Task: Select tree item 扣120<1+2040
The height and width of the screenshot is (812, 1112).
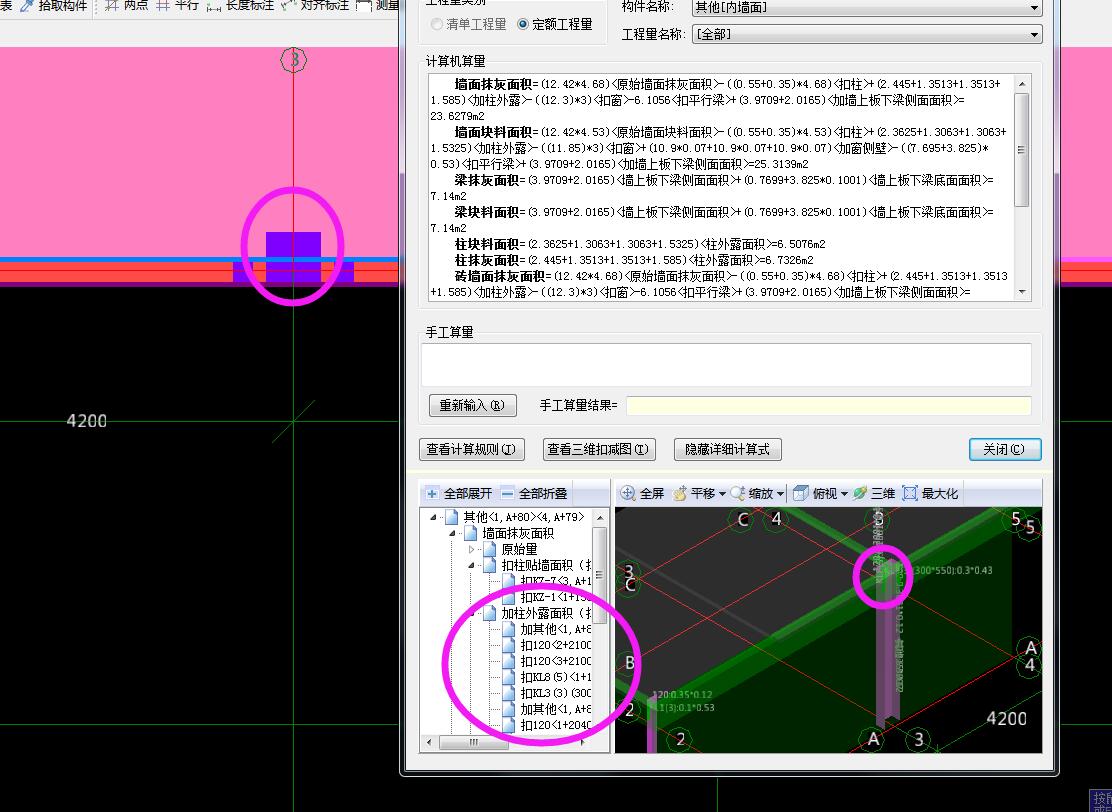Action: [555, 725]
